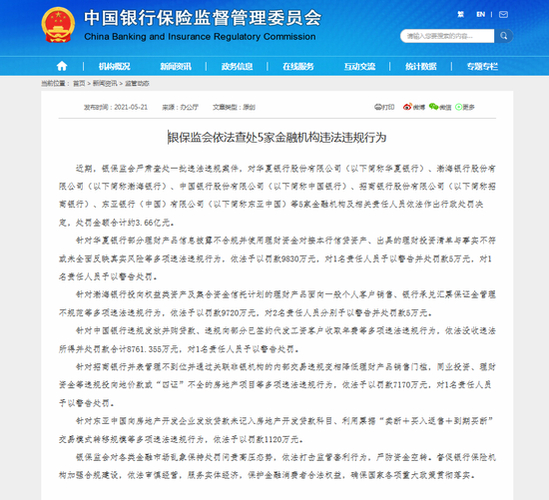
Task: Open the 互动交流 menu
Action: [x=360, y=66]
